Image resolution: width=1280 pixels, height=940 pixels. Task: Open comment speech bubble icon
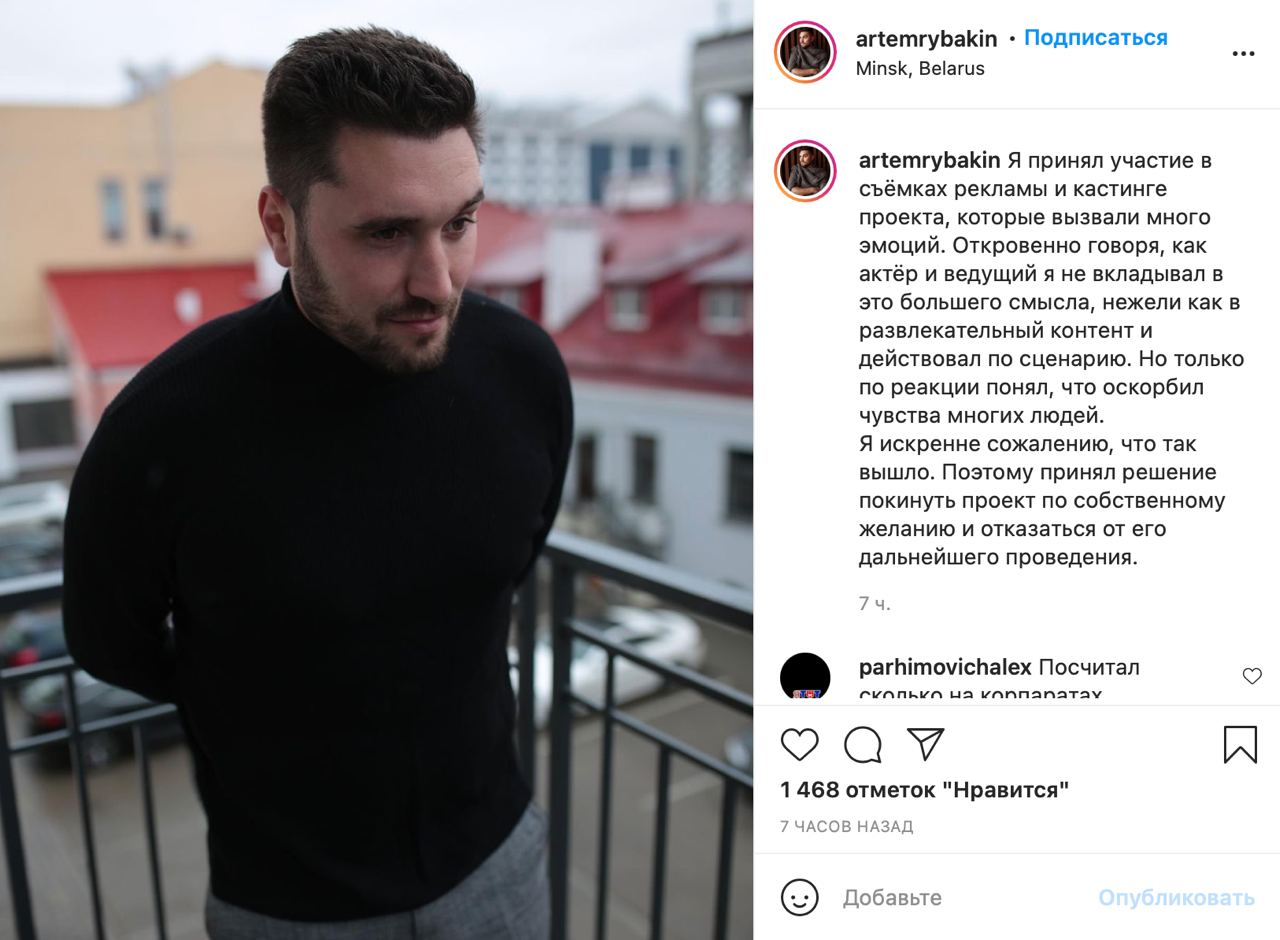click(862, 745)
